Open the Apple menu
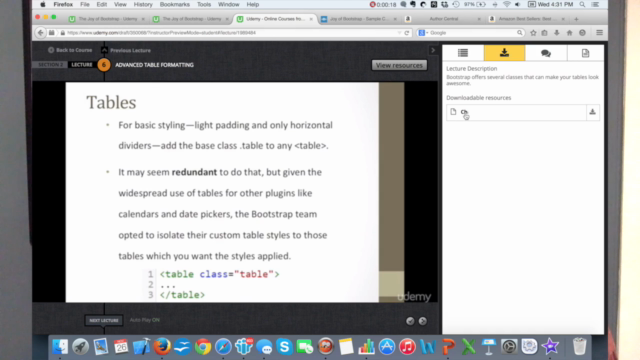This screenshot has height=360, width=640. (x=43, y=4)
